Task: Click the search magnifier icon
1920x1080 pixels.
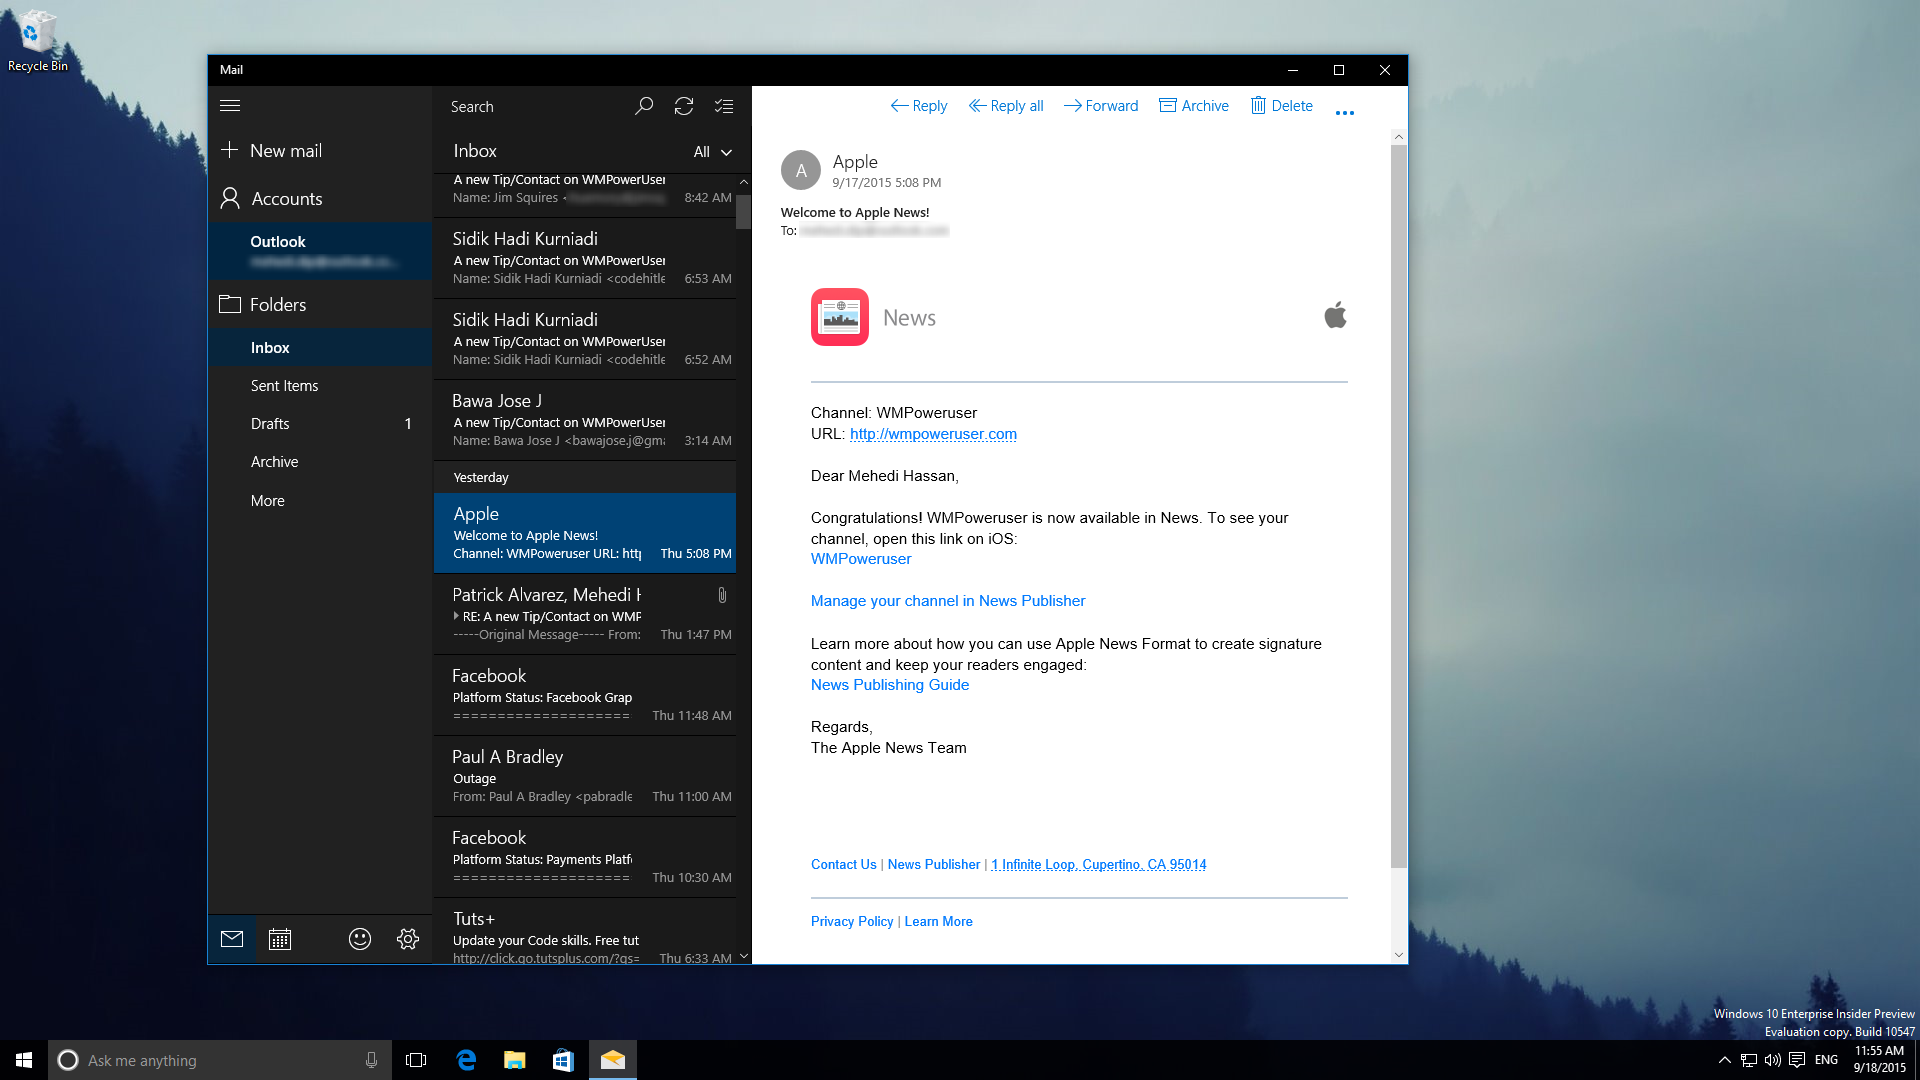Action: (644, 106)
